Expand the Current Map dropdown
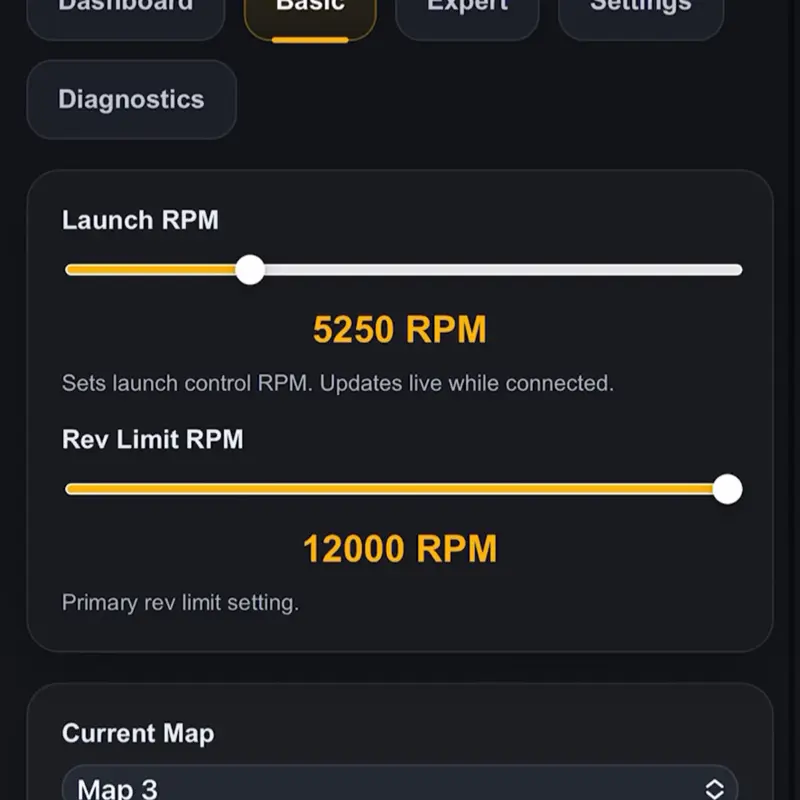Image resolution: width=800 pixels, height=800 pixels. click(x=400, y=786)
